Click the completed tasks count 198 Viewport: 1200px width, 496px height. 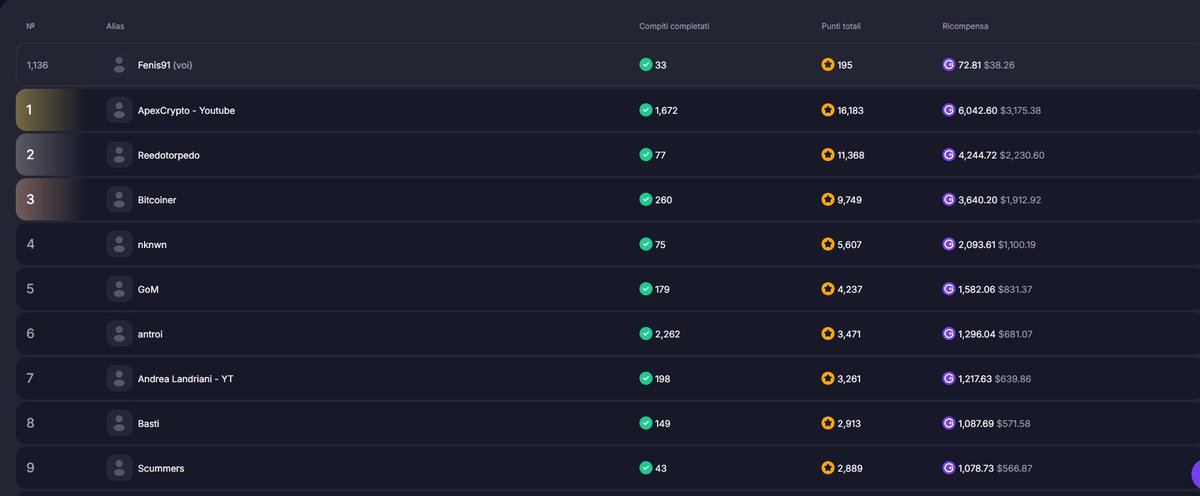click(x=662, y=378)
